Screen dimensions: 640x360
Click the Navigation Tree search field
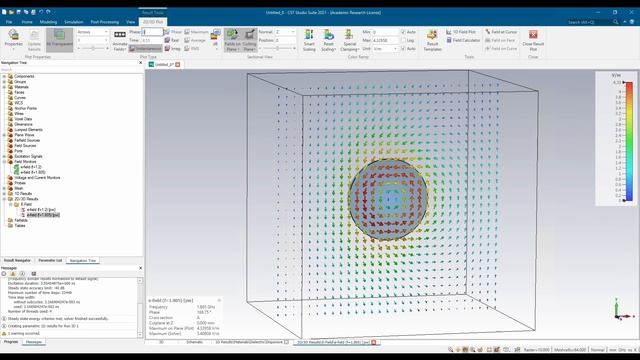tap(72, 70)
